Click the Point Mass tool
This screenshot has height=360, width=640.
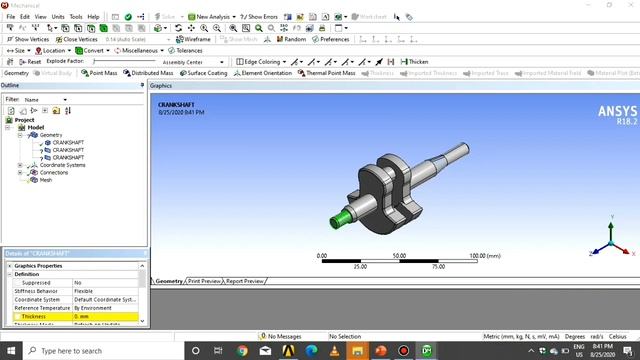99,73
